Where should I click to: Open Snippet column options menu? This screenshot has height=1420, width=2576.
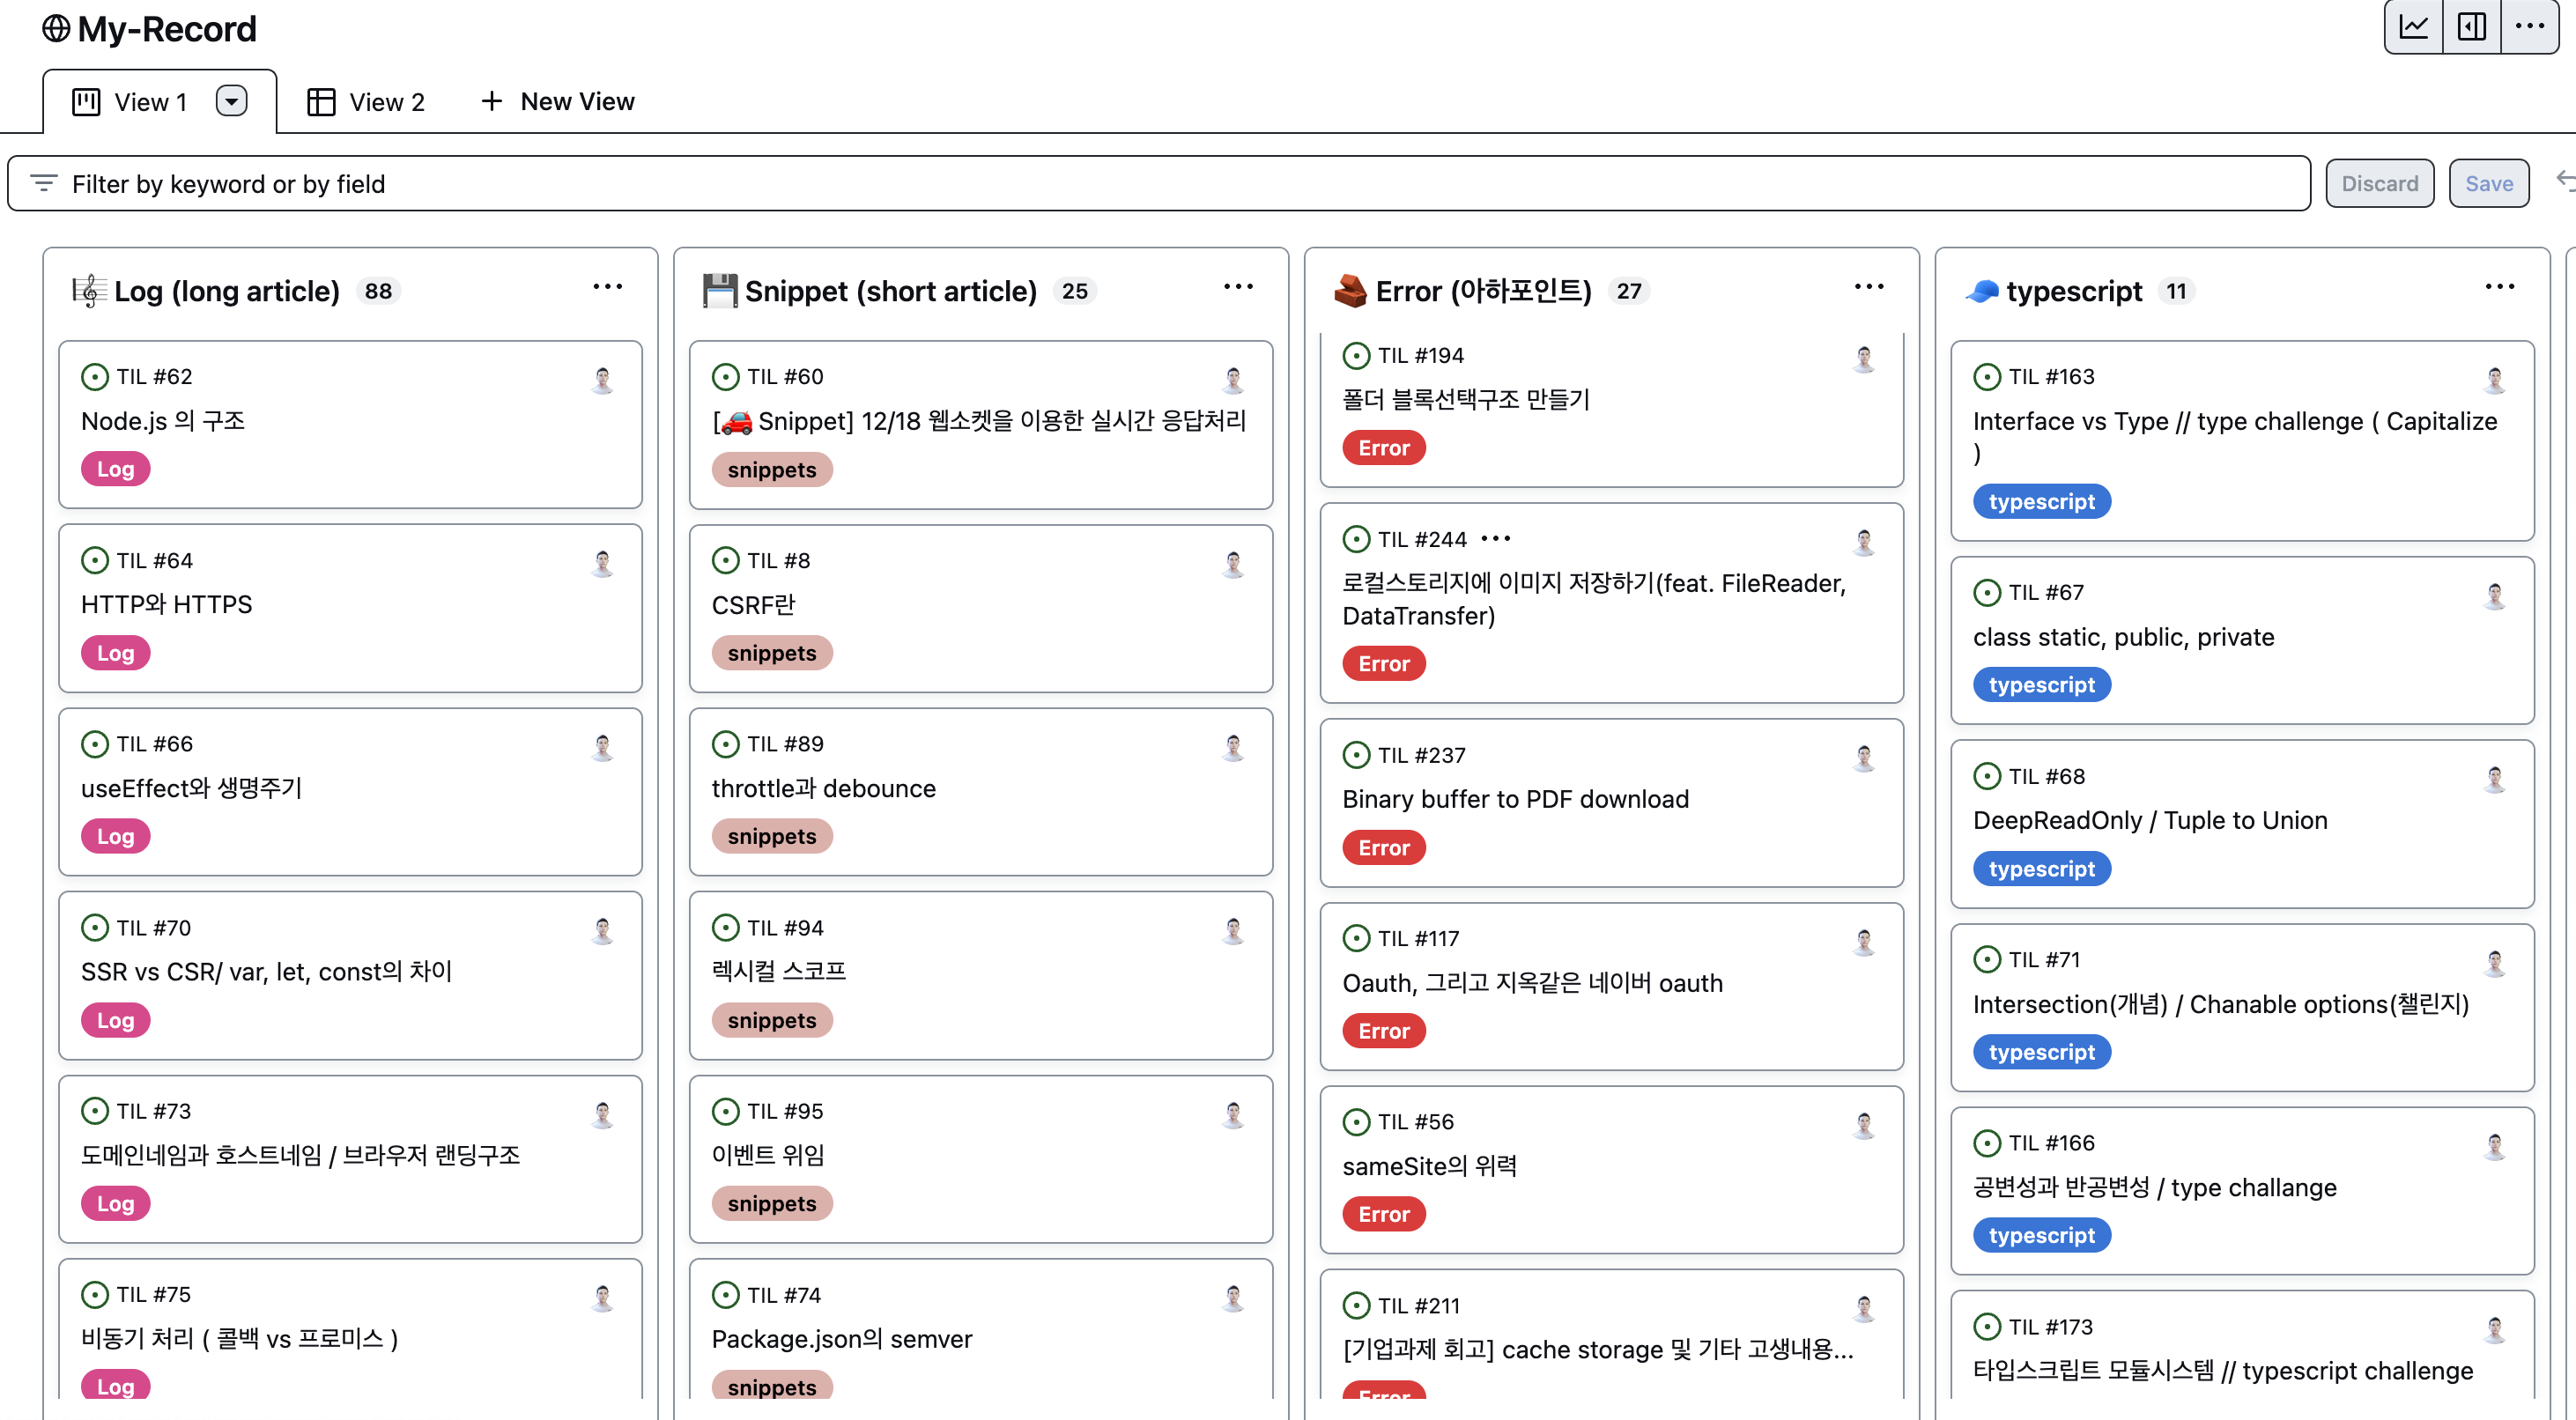coord(1238,288)
